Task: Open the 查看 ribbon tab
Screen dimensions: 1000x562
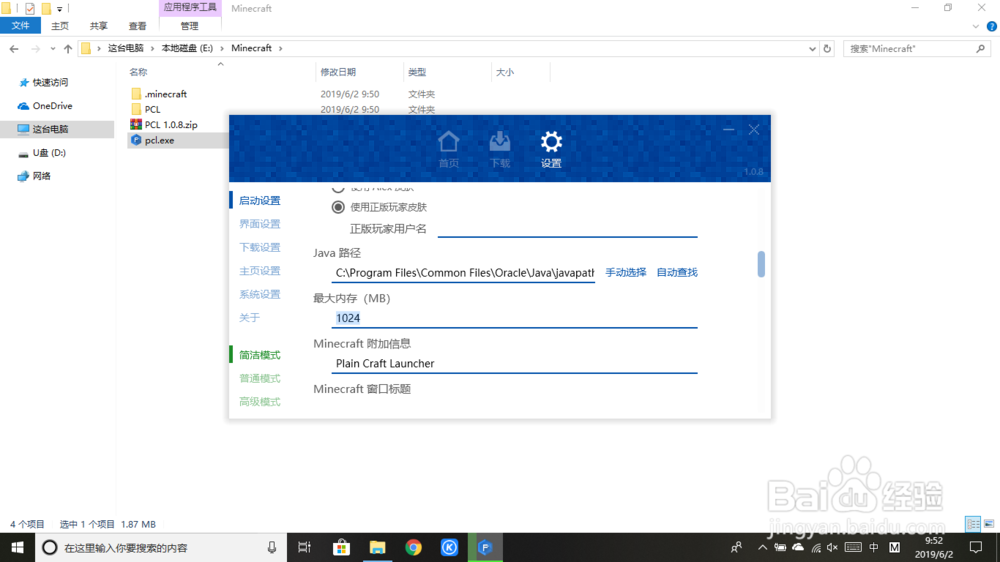Action: (x=137, y=26)
